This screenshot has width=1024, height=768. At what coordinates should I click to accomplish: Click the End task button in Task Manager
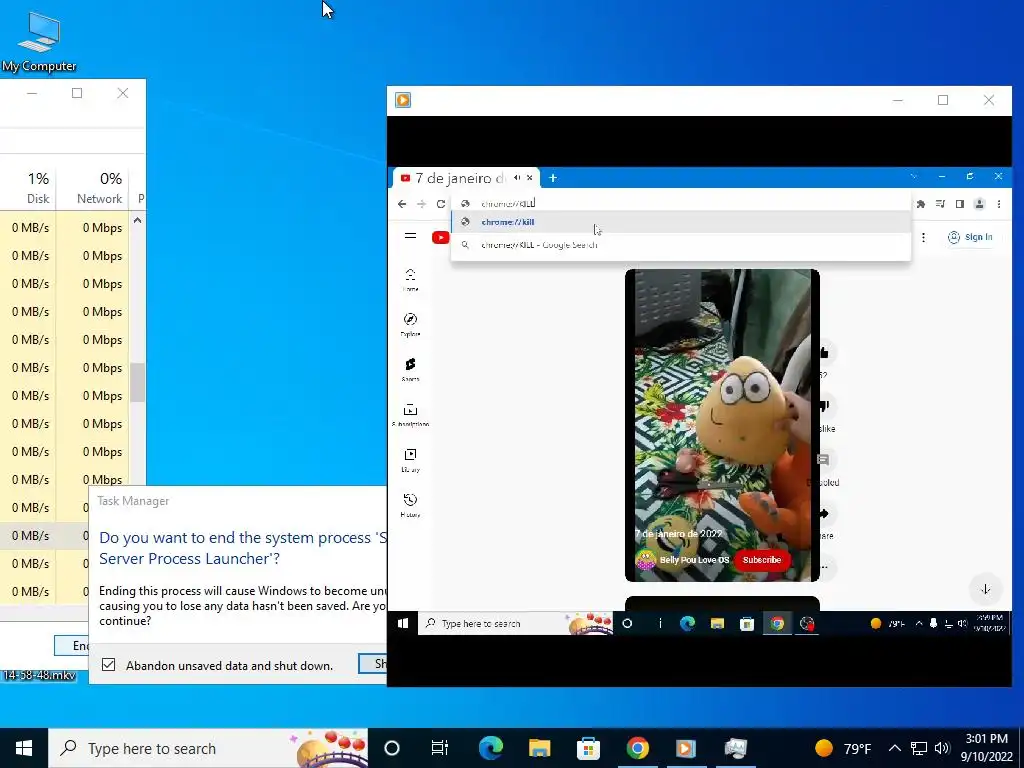tap(72, 645)
